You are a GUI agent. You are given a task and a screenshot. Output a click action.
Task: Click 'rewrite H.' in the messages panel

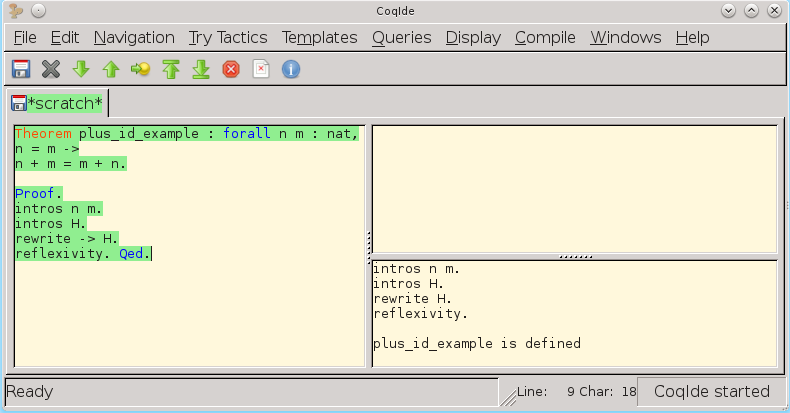(412, 299)
